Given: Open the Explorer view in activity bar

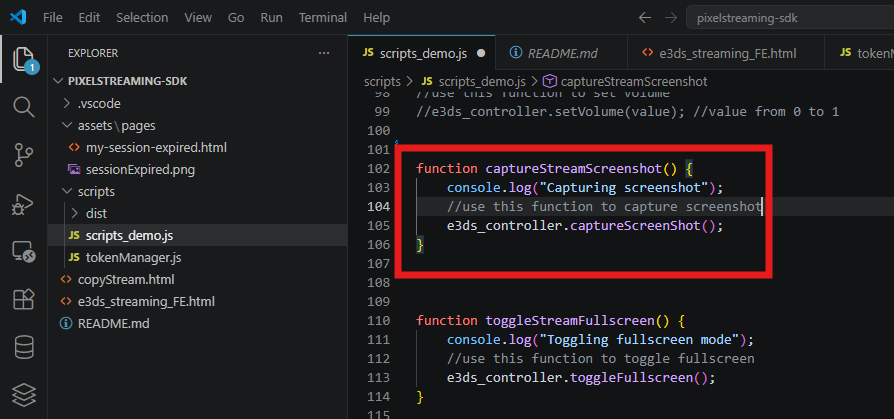Looking at the screenshot, I should [23, 59].
